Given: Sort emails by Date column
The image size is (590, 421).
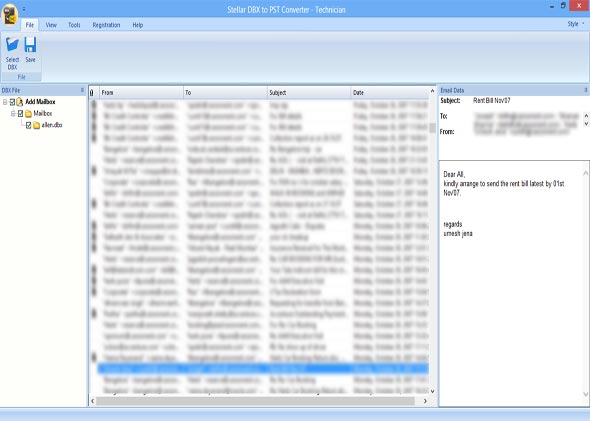Looking at the screenshot, I should (x=389, y=93).
